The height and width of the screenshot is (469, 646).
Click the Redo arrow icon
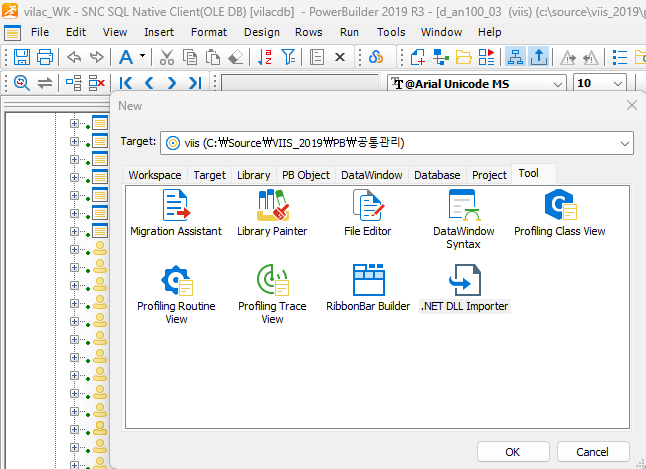click(x=97, y=57)
